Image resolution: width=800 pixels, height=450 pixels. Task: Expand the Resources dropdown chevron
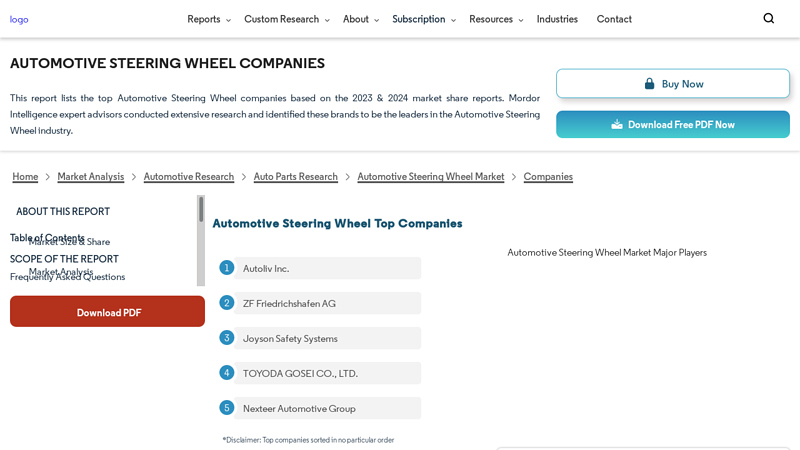520,20
